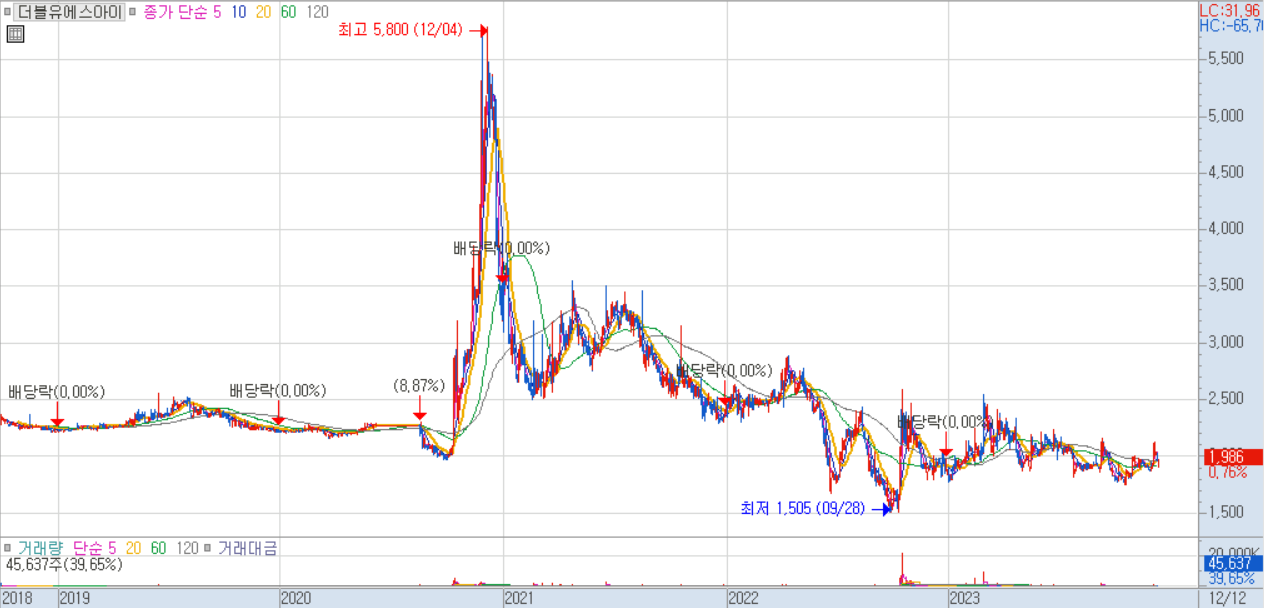The height and width of the screenshot is (608, 1264).
Task: Click the 39,65% label on volume axis
Action: point(1233,579)
